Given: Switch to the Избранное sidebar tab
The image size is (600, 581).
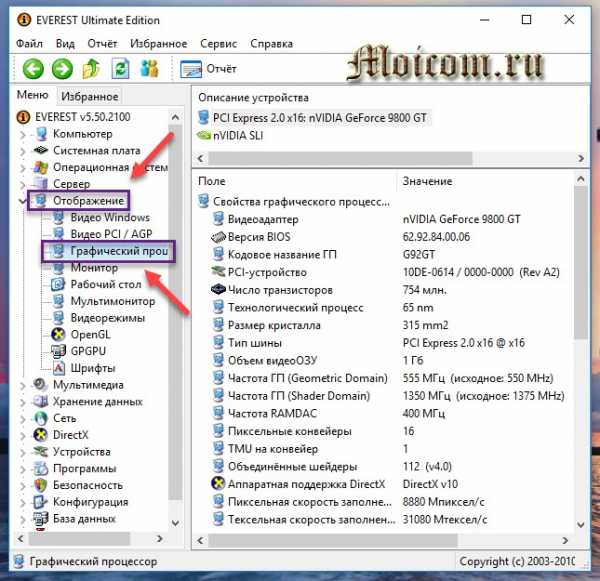Looking at the screenshot, I should tap(89, 96).
